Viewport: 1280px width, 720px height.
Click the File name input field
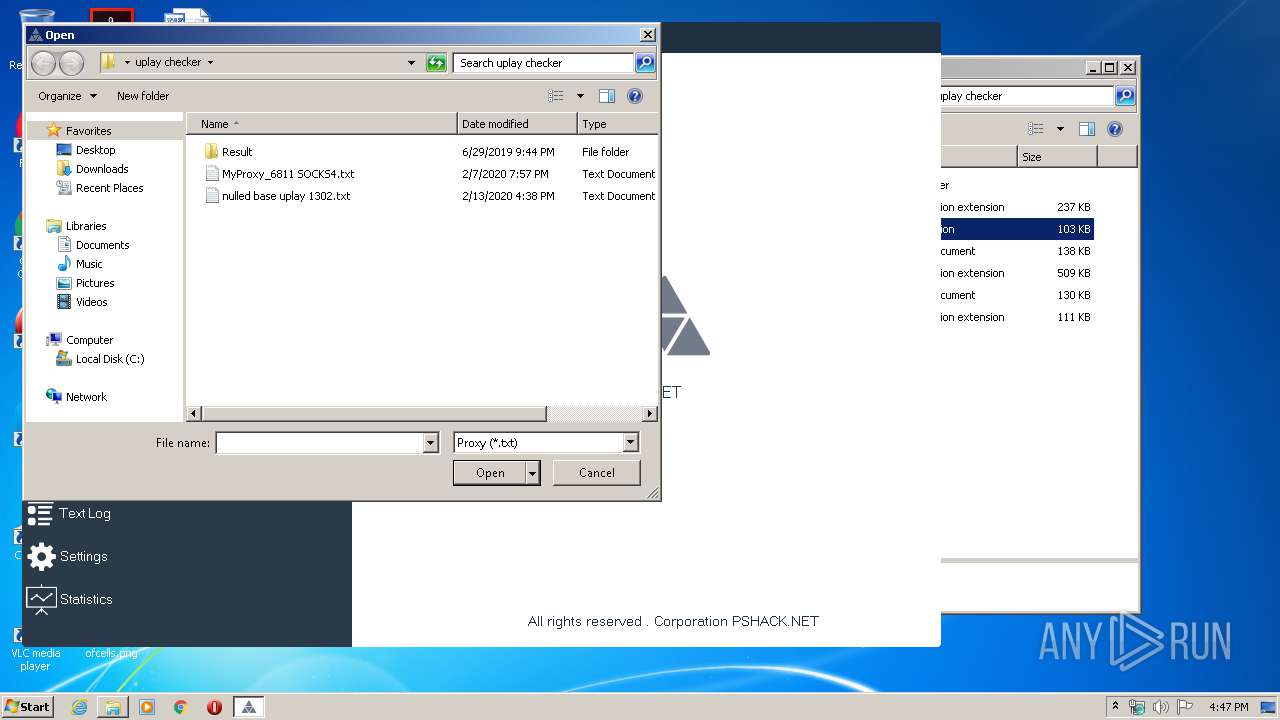(320, 443)
